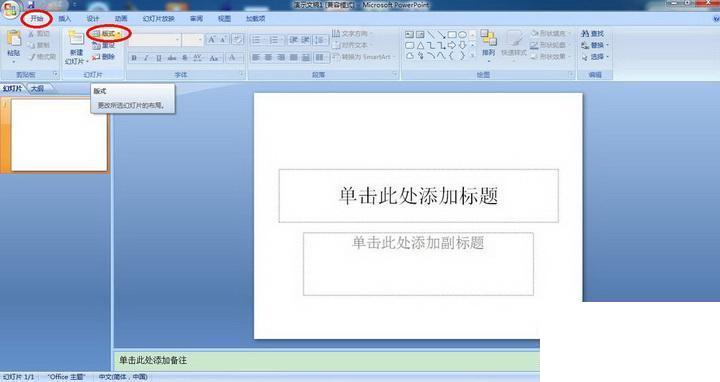Open 形状轮廓 (Shape Outline) color picker
720x382 pixels.
tap(550, 45)
